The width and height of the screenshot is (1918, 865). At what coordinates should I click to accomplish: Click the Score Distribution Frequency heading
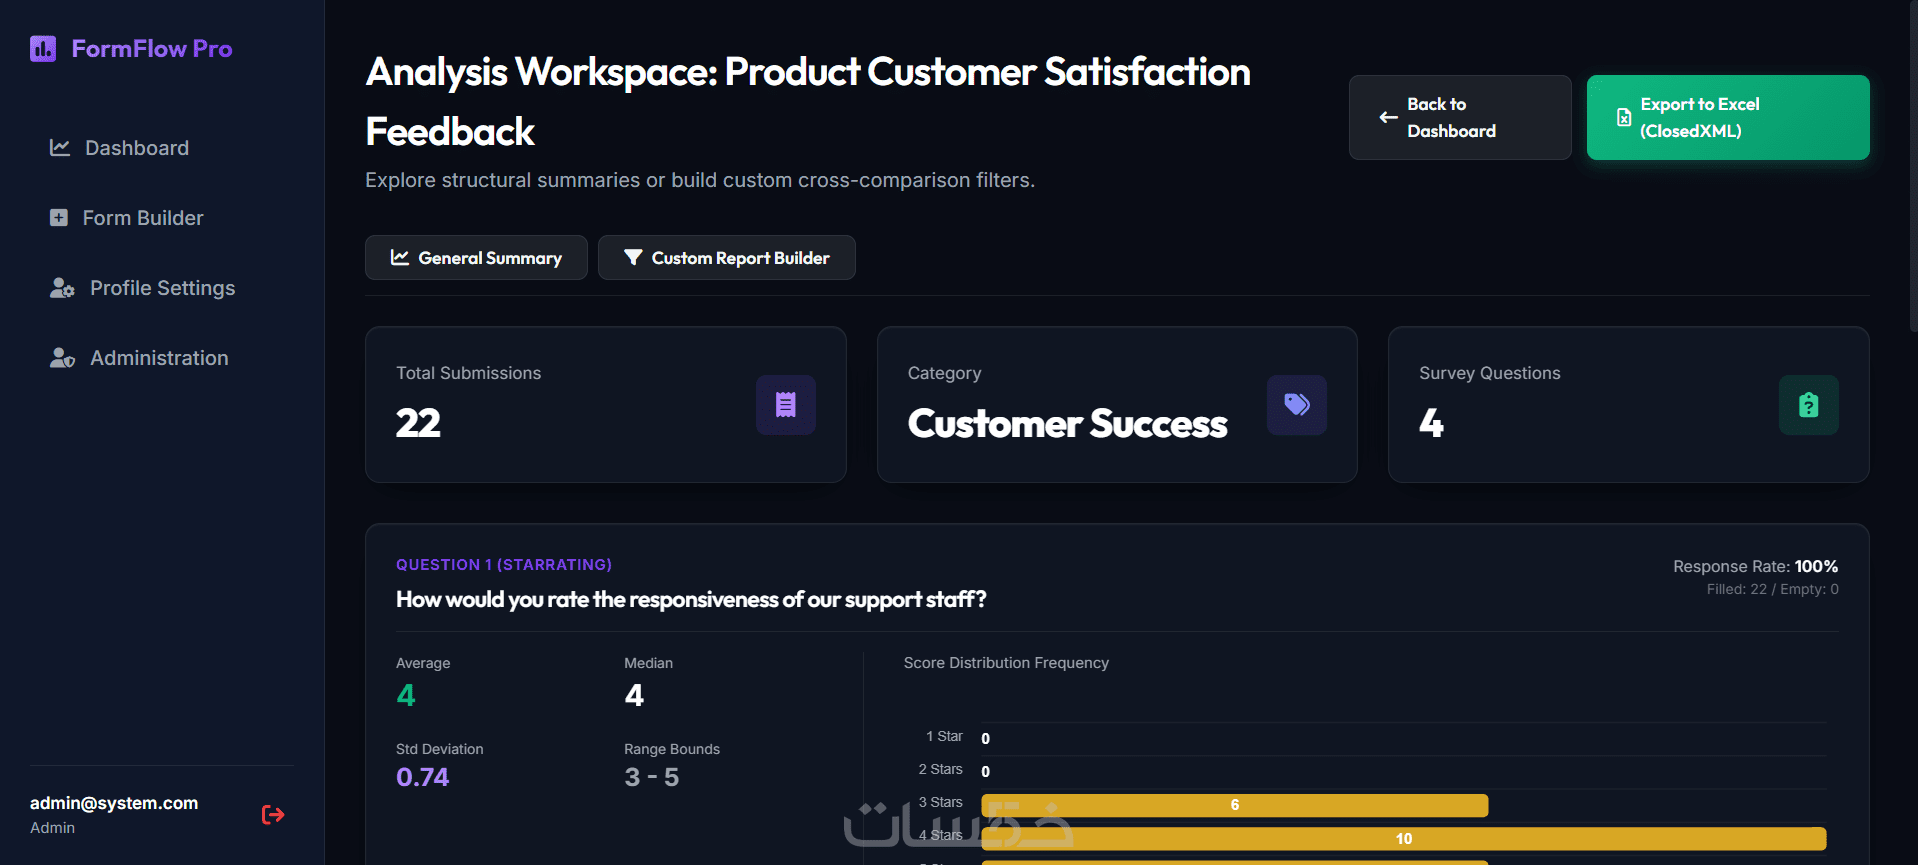[x=1006, y=663]
